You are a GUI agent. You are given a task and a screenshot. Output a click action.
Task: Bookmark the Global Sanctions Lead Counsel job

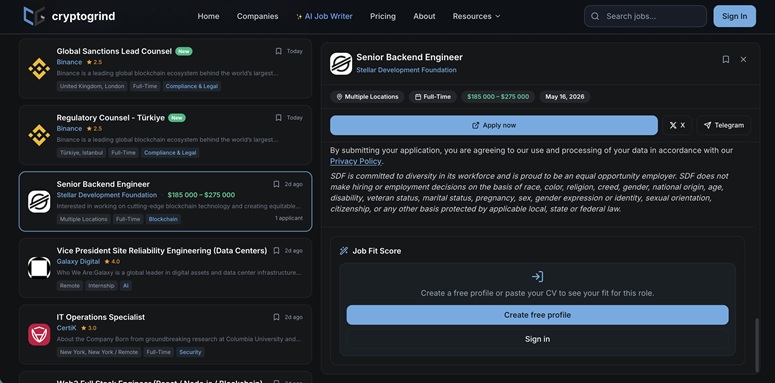(278, 51)
